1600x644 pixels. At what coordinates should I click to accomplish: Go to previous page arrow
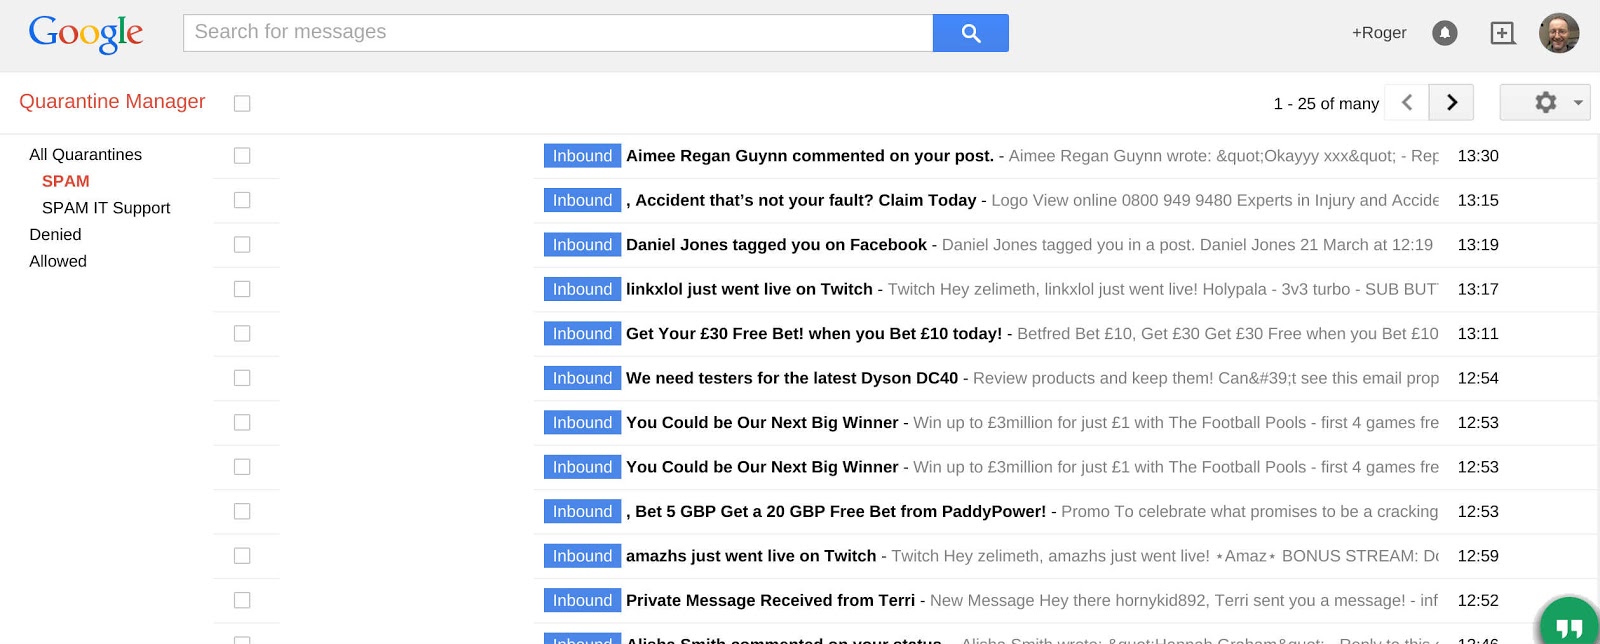pyautogui.click(x=1407, y=102)
